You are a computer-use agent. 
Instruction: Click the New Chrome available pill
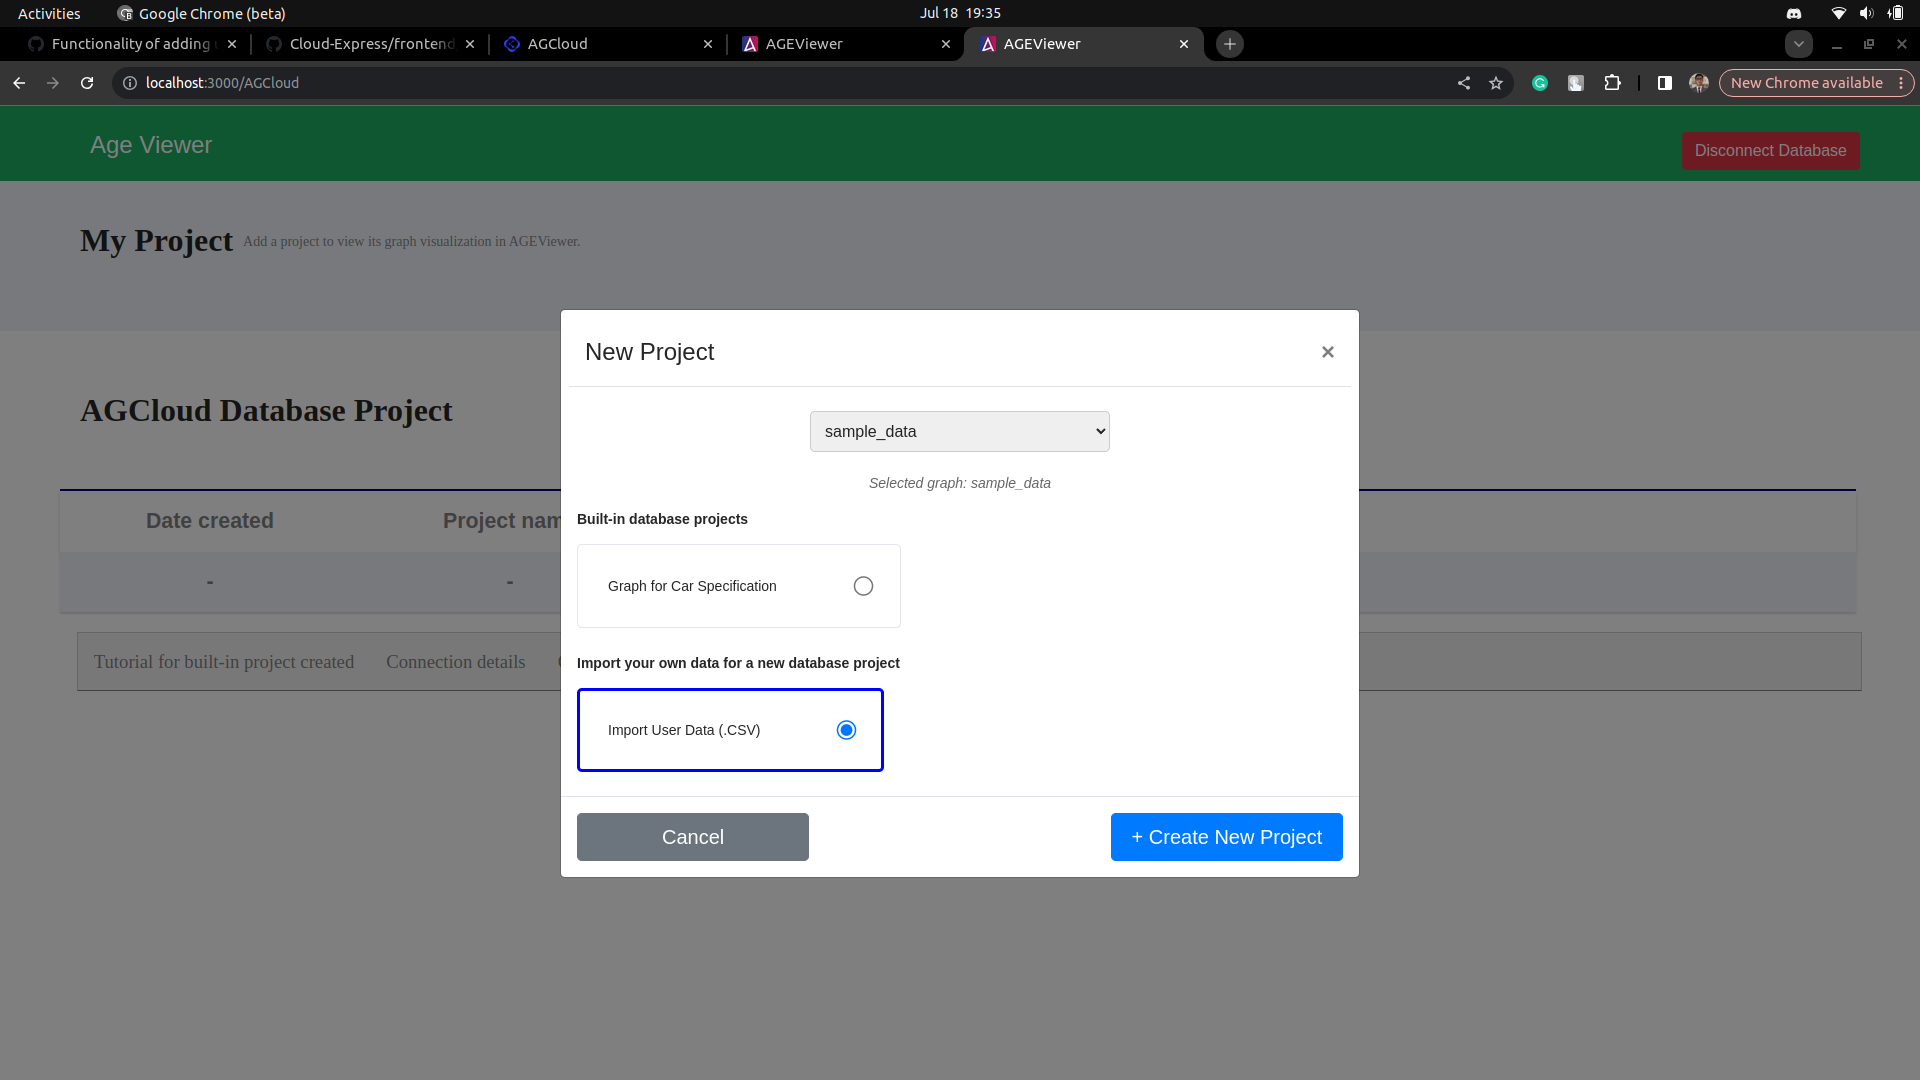[x=1806, y=83]
